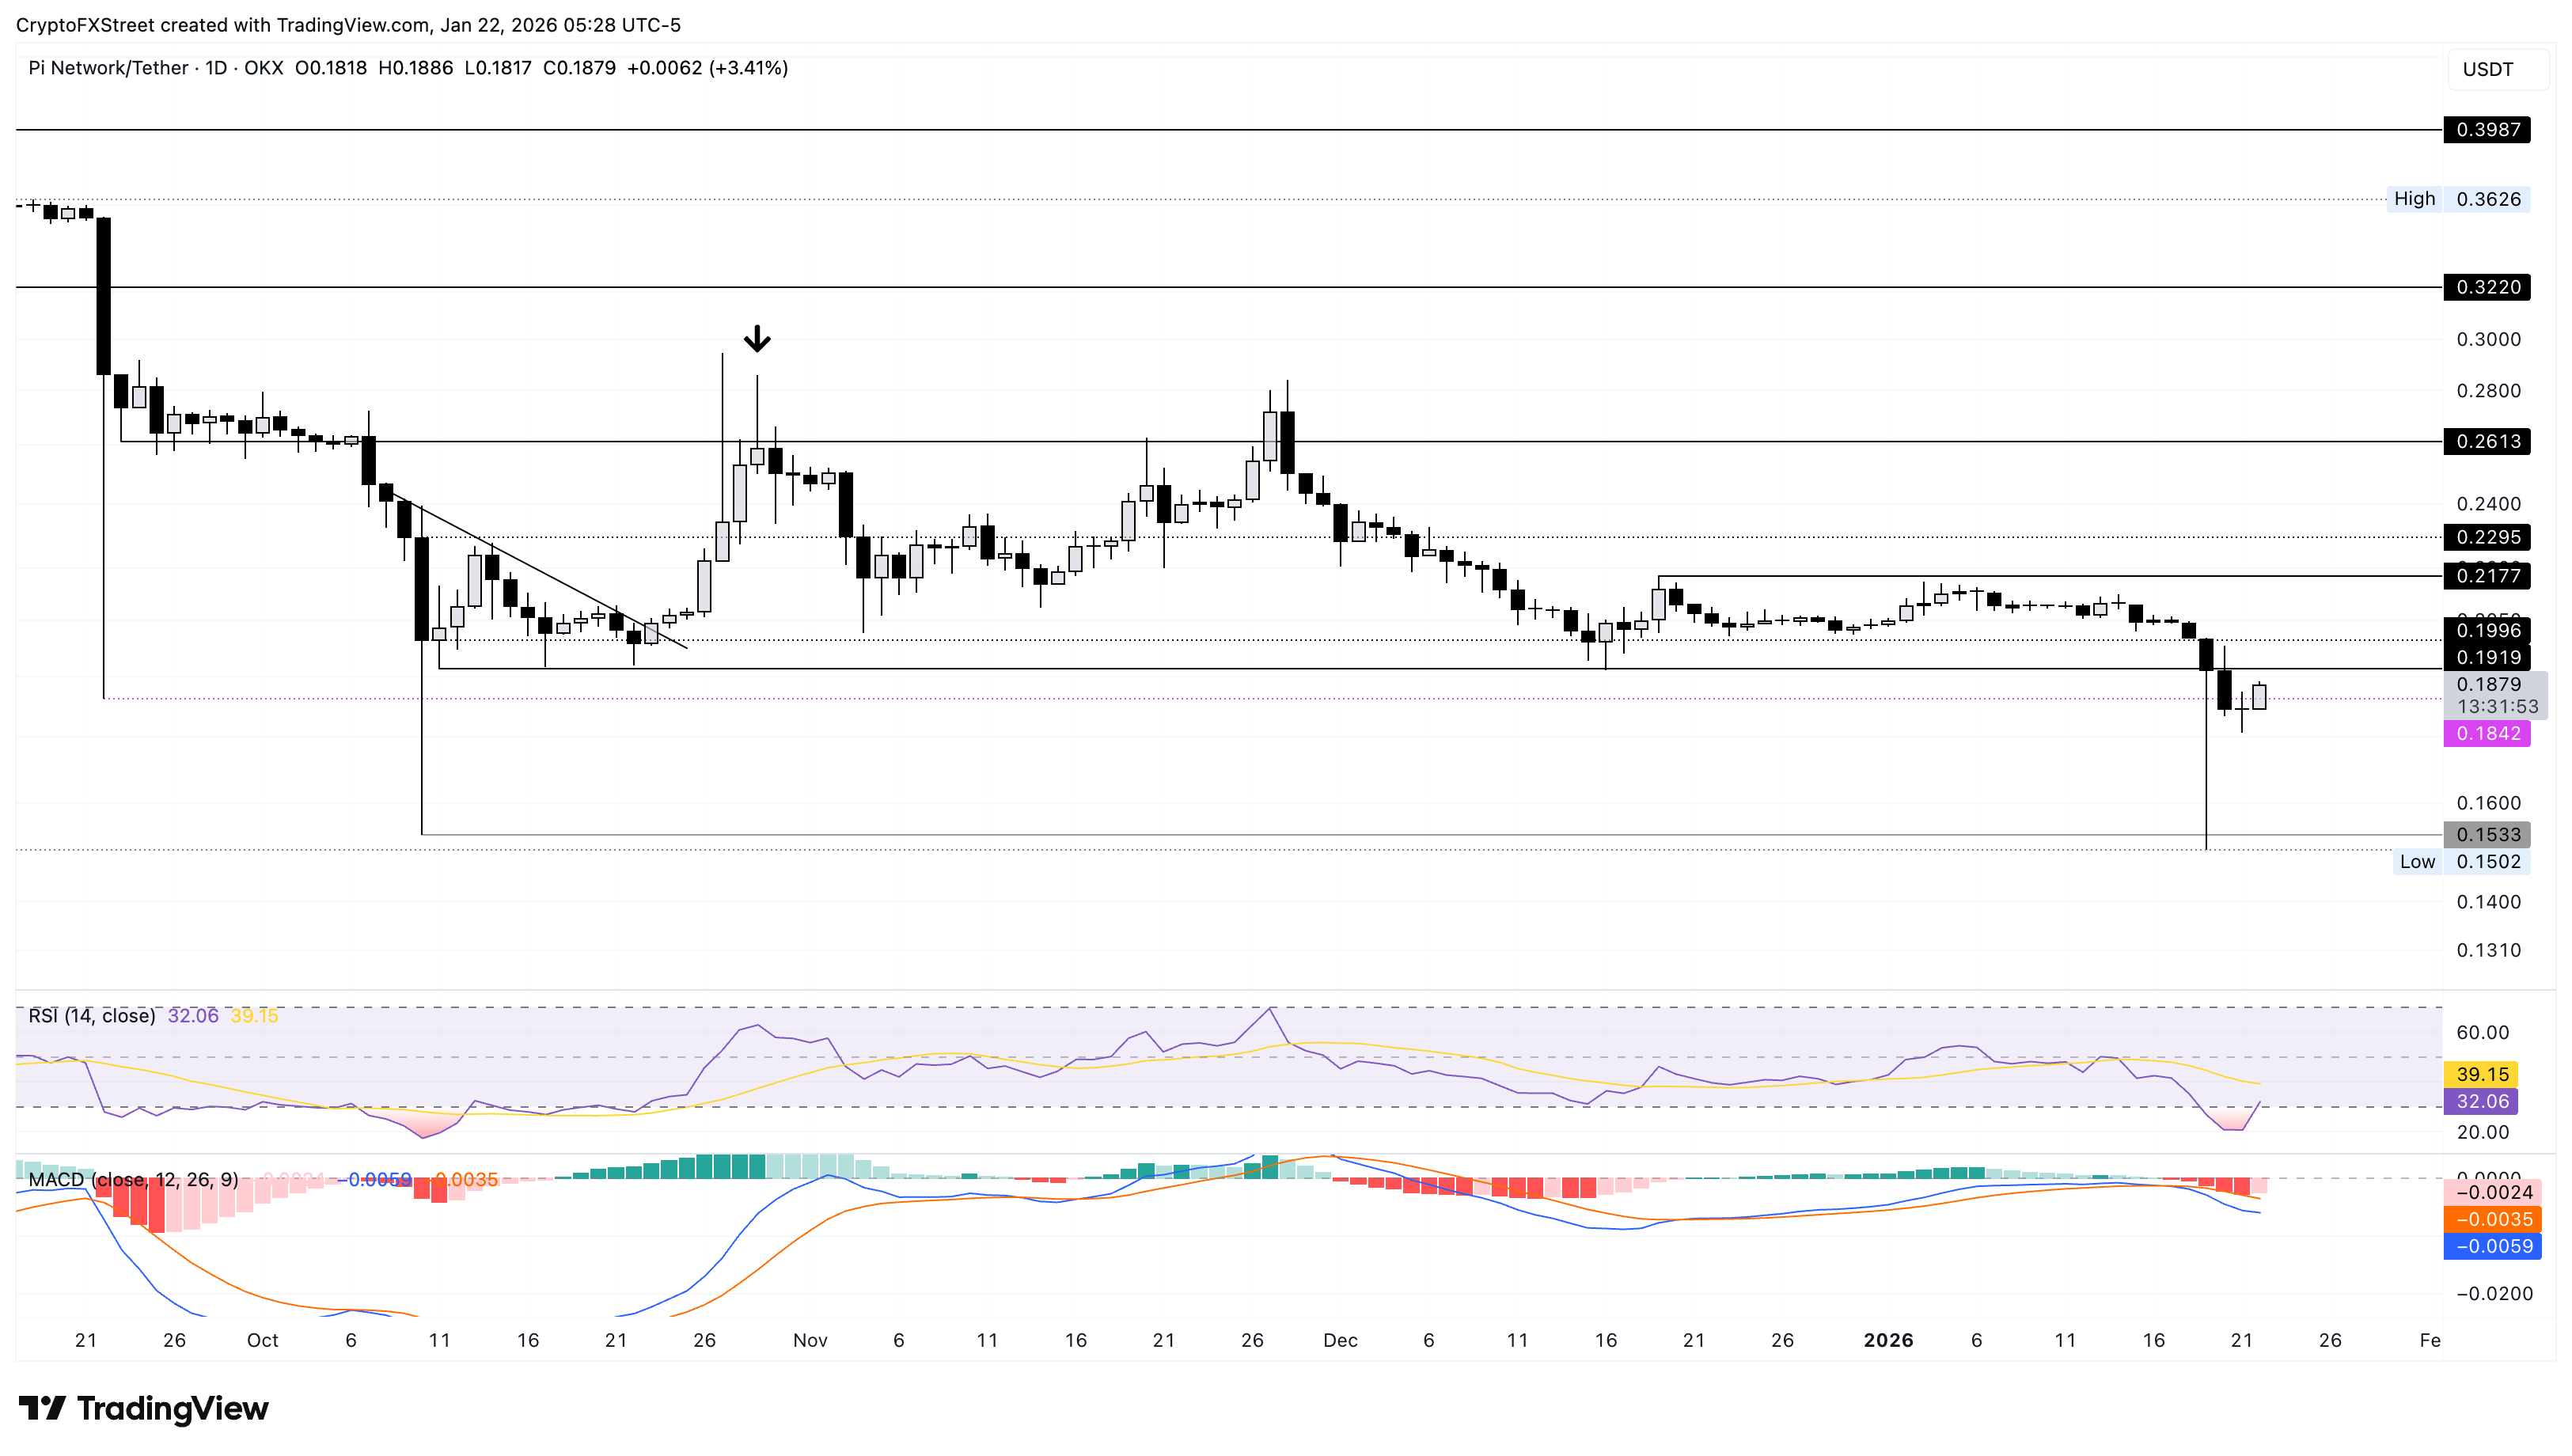Viewport: 2572px width, 1456px height.
Task: Click the 0.3220 horizontal line label
Action: coord(2486,287)
